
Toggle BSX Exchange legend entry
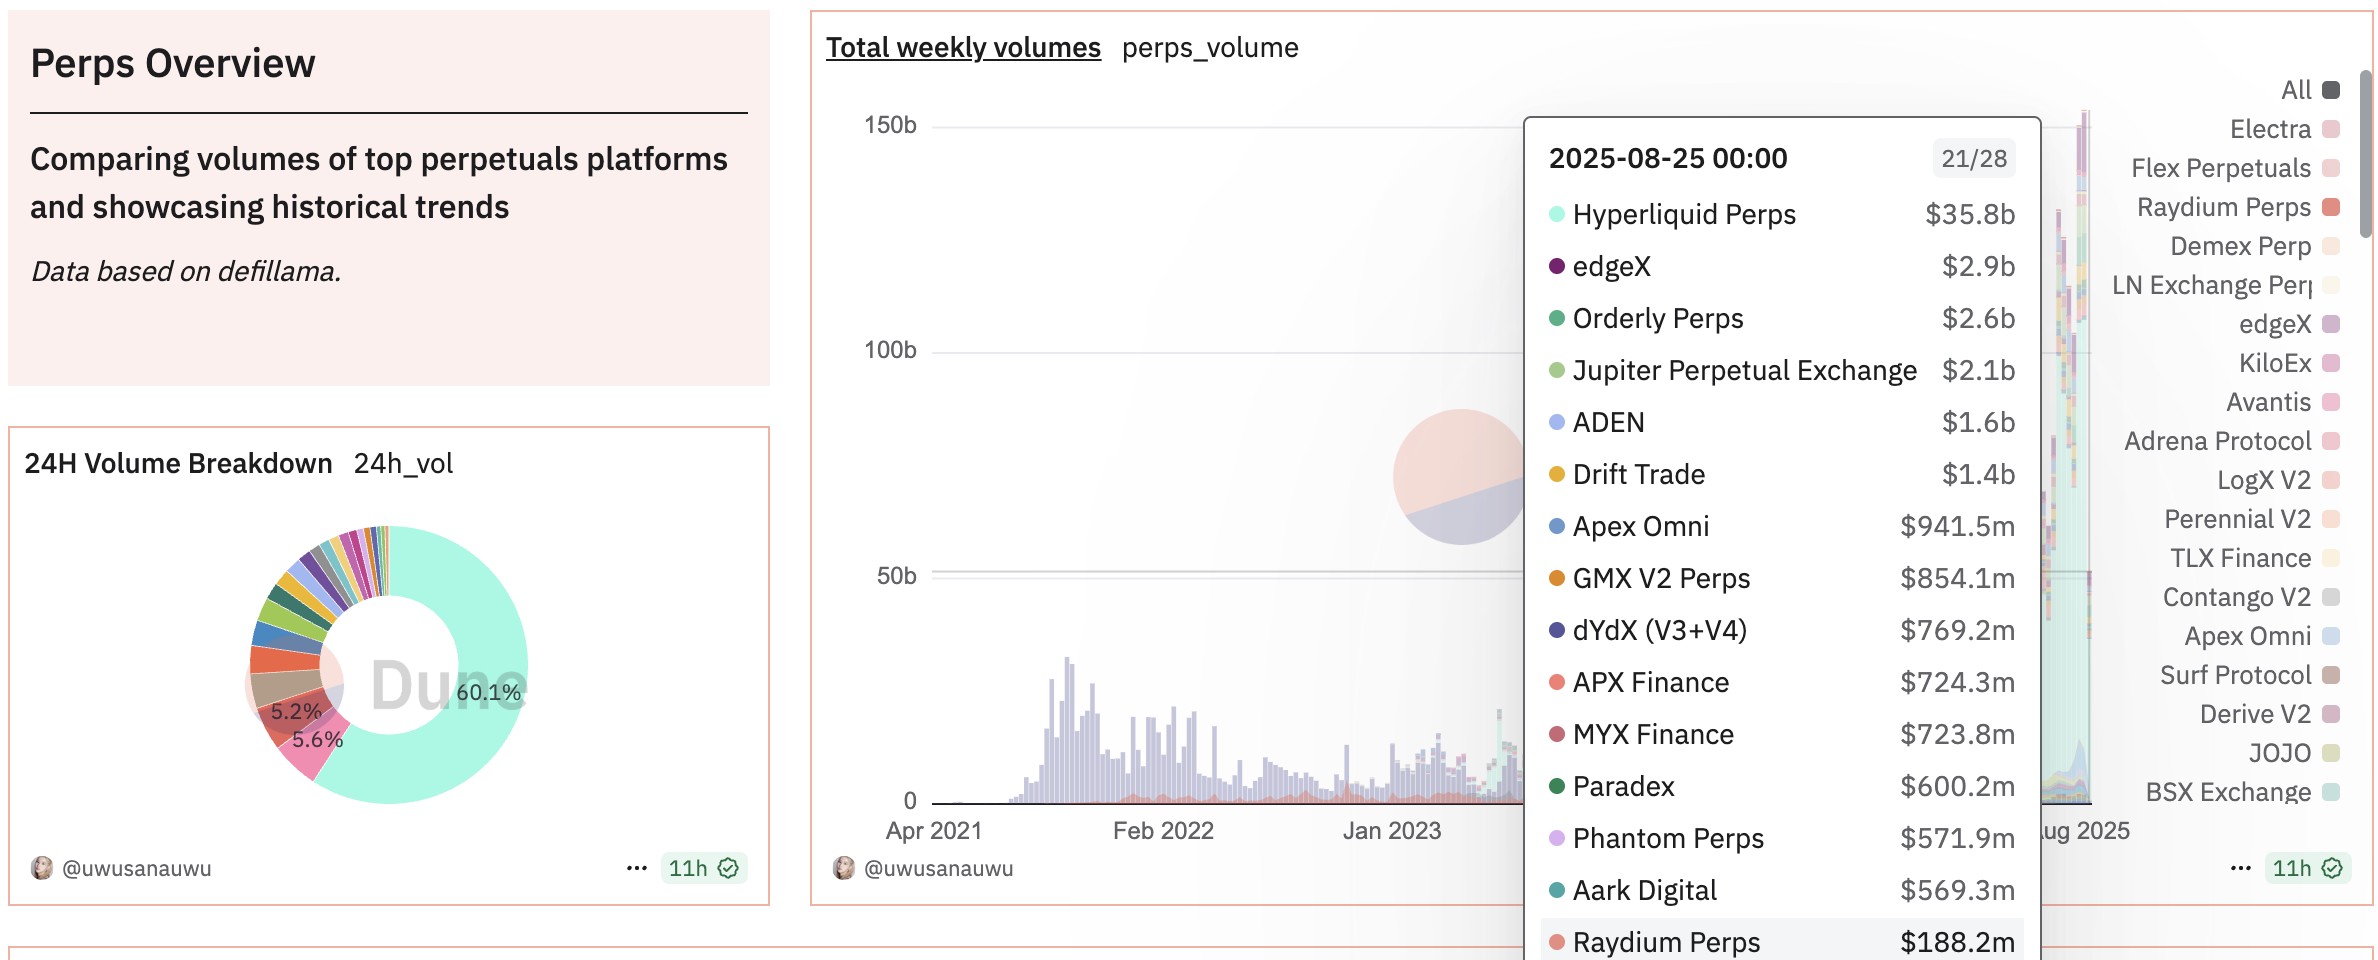(x=2243, y=792)
